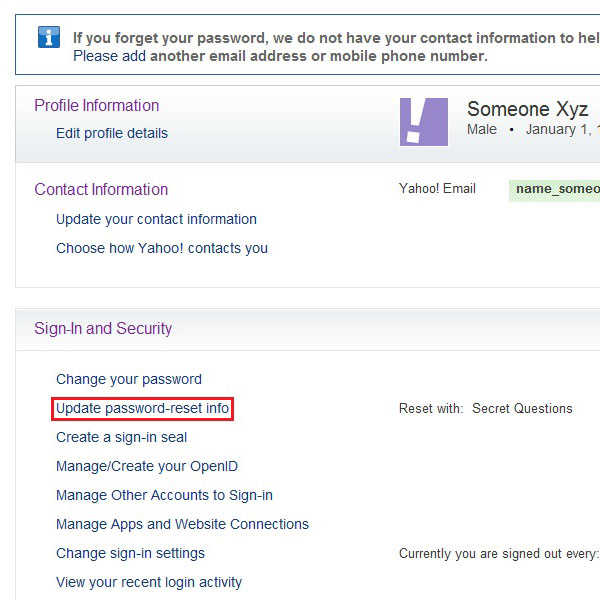The width and height of the screenshot is (600, 600).
Task: Click the Someone Xyz profile name
Action: pos(527,109)
